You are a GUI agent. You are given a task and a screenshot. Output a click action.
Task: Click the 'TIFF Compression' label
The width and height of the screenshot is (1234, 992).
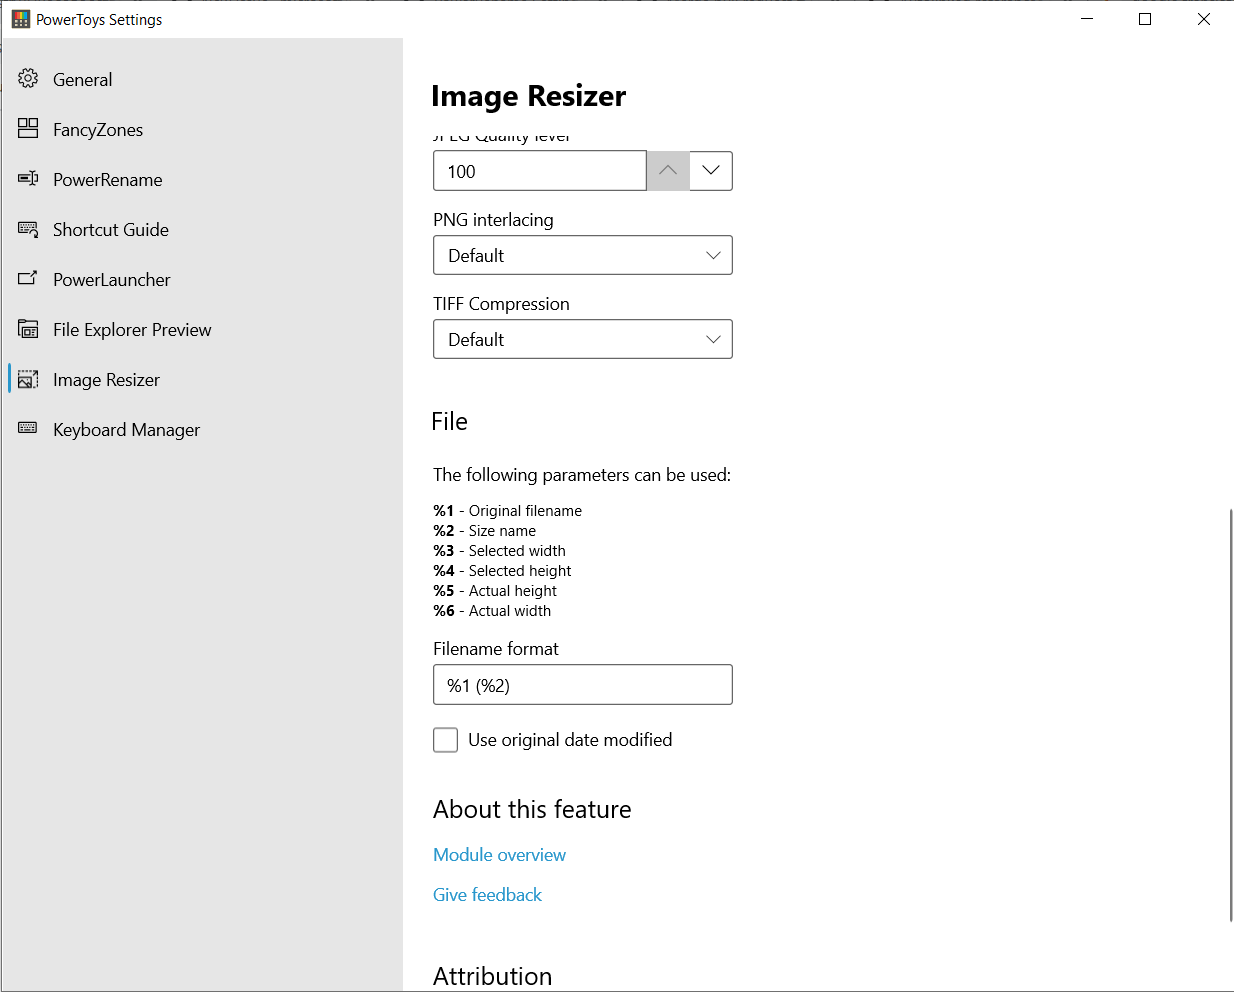[501, 304]
